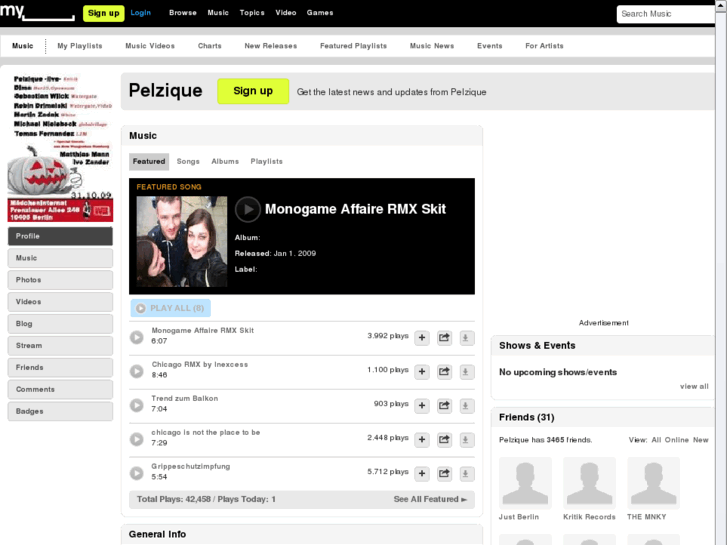Switch to the Albums tab
Image resolution: width=727 pixels, height=545 pixels.
point(225,161)
